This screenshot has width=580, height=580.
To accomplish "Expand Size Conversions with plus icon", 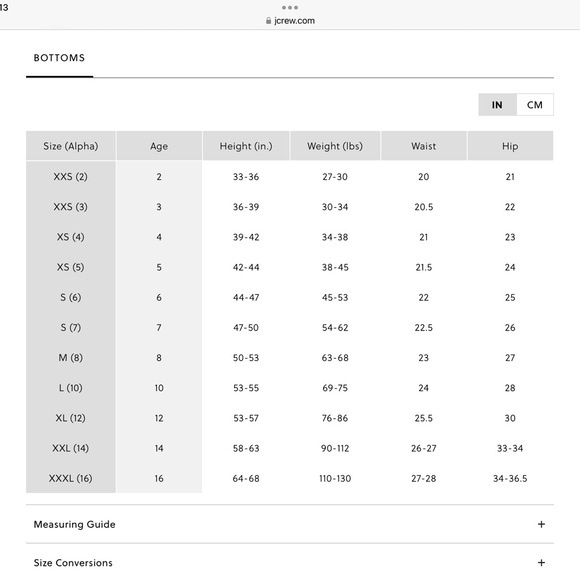I will [541, 563].
